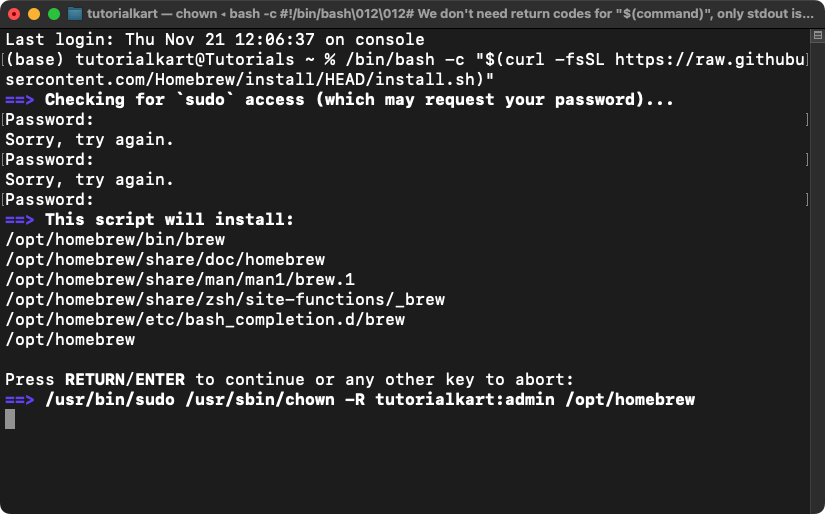The image size is (825, 514).
Task: Click the https://raw.githubu URL in the command
Action: point(710,59)
